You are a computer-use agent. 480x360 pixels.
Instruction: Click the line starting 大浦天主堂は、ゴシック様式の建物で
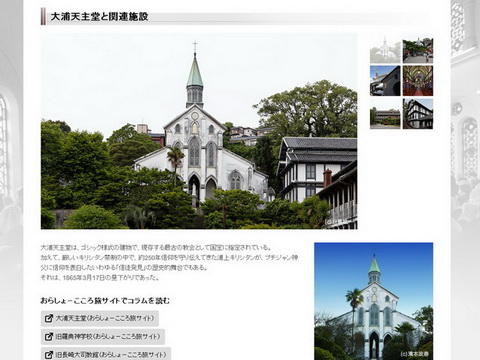[156, 248]
